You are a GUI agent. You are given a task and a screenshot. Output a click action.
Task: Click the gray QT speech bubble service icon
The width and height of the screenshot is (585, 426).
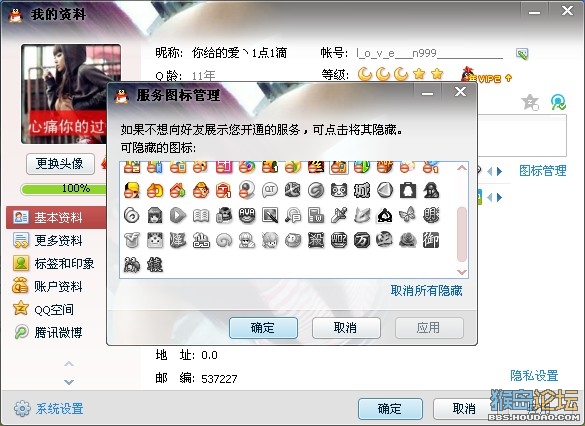[x=270, y=190]
